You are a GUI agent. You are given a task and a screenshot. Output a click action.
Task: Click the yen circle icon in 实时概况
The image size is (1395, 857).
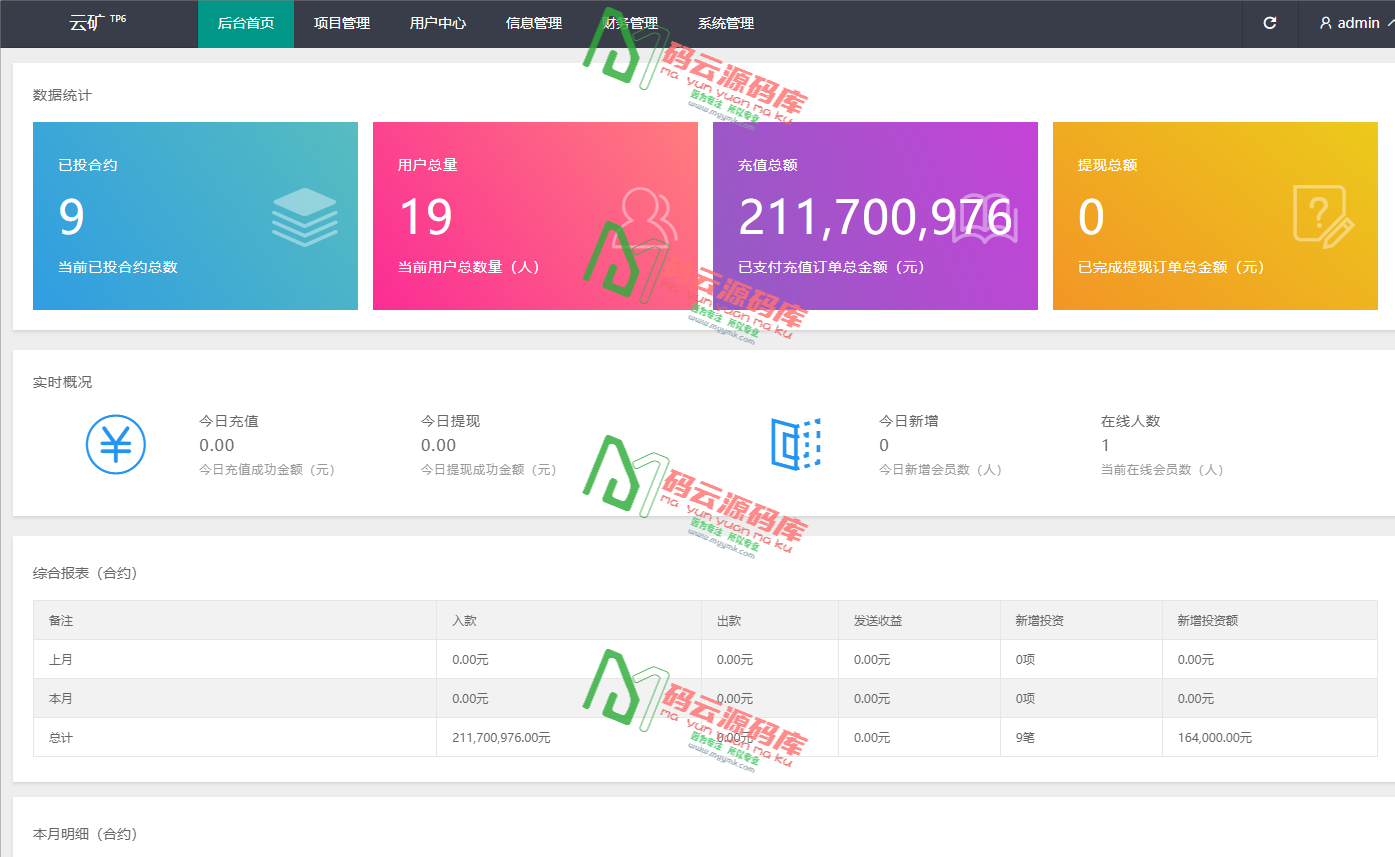116,444
